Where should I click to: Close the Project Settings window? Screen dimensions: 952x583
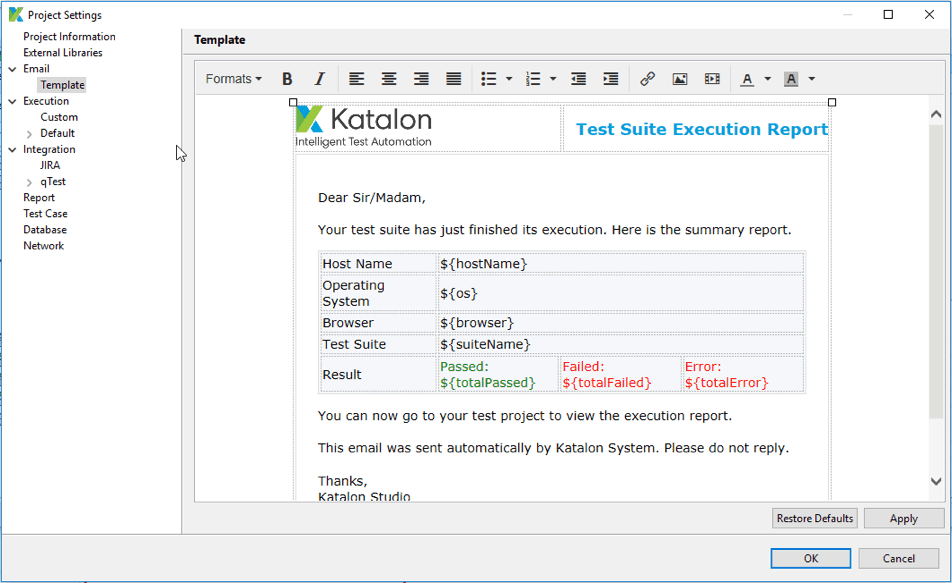click(x=929, y=15)
